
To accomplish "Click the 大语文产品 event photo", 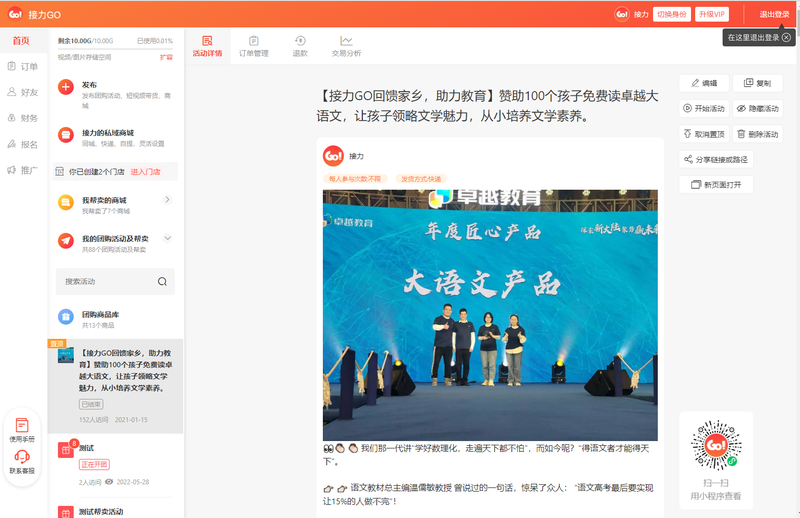I will (490, 315).
